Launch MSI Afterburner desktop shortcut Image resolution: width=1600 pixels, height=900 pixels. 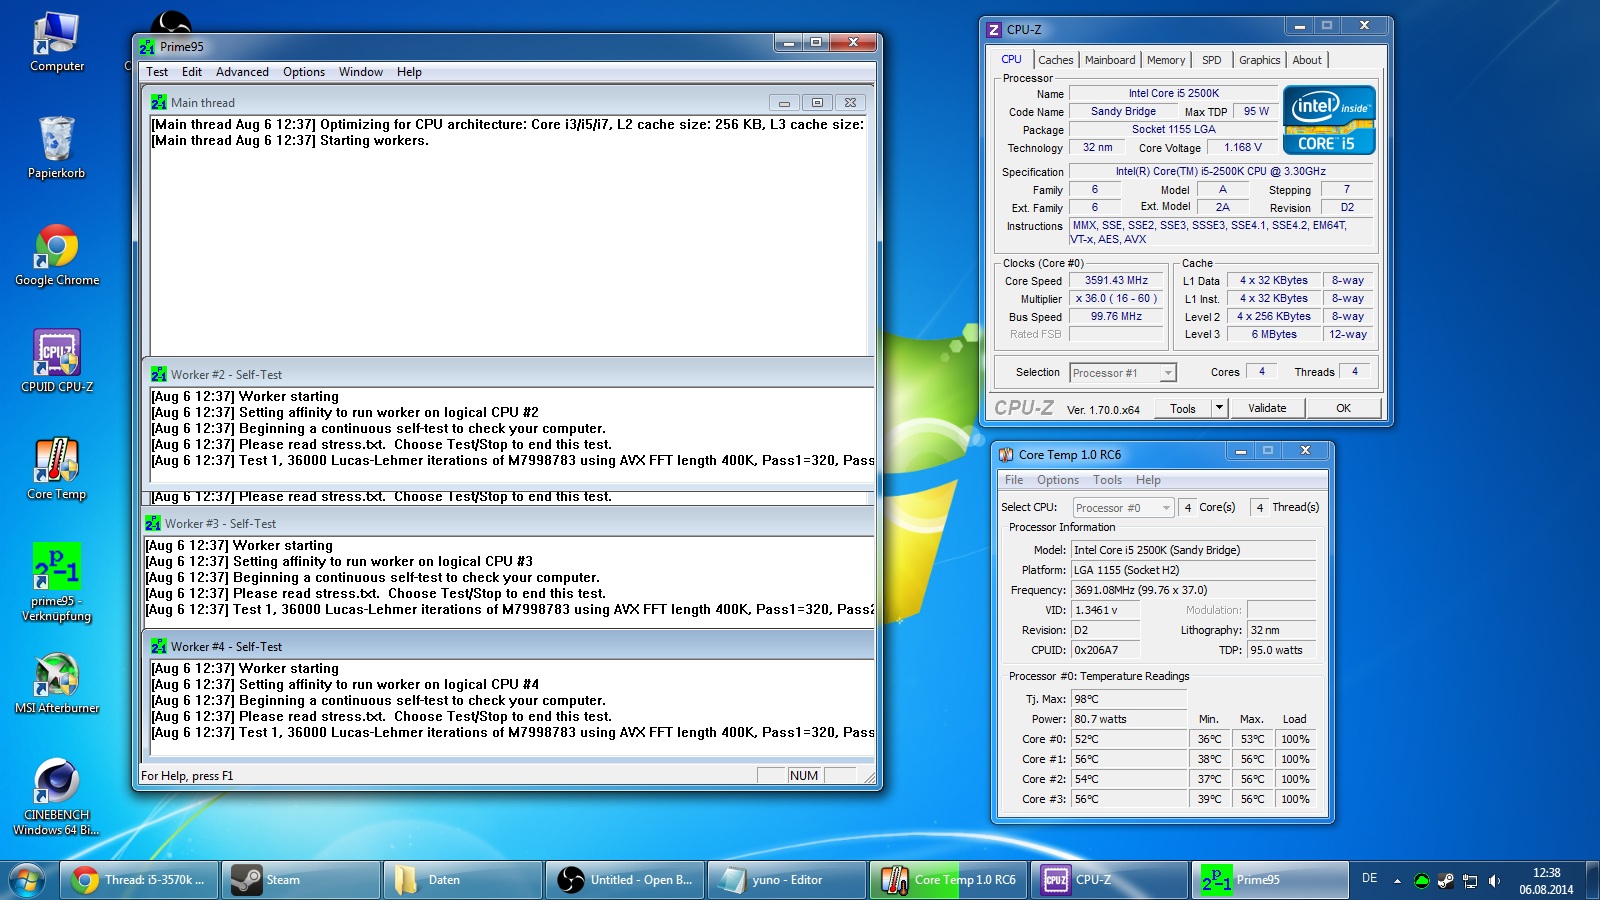pyautogui.click(x=57, y=684)
